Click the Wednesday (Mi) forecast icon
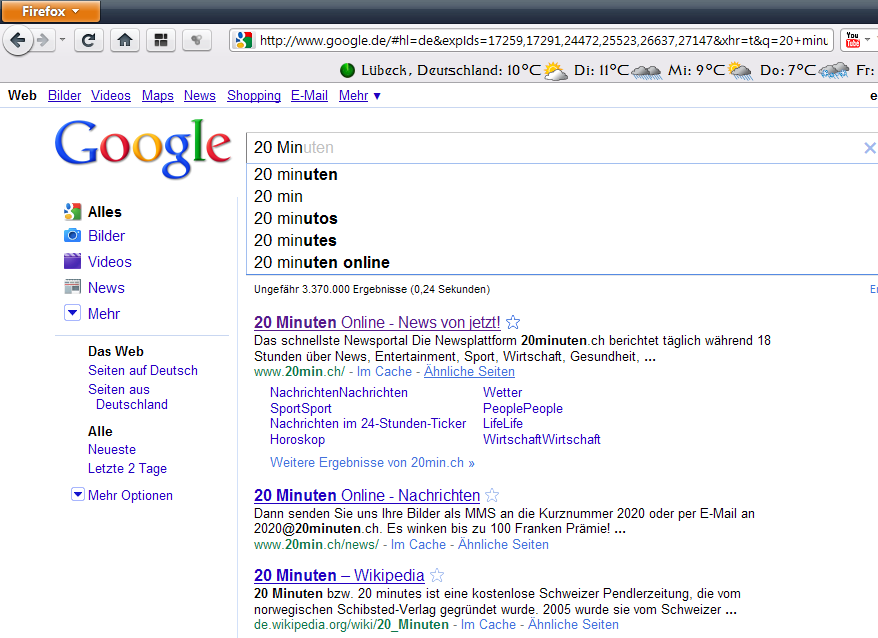Screen dimensions: 878x638 [x=739, y=71]
